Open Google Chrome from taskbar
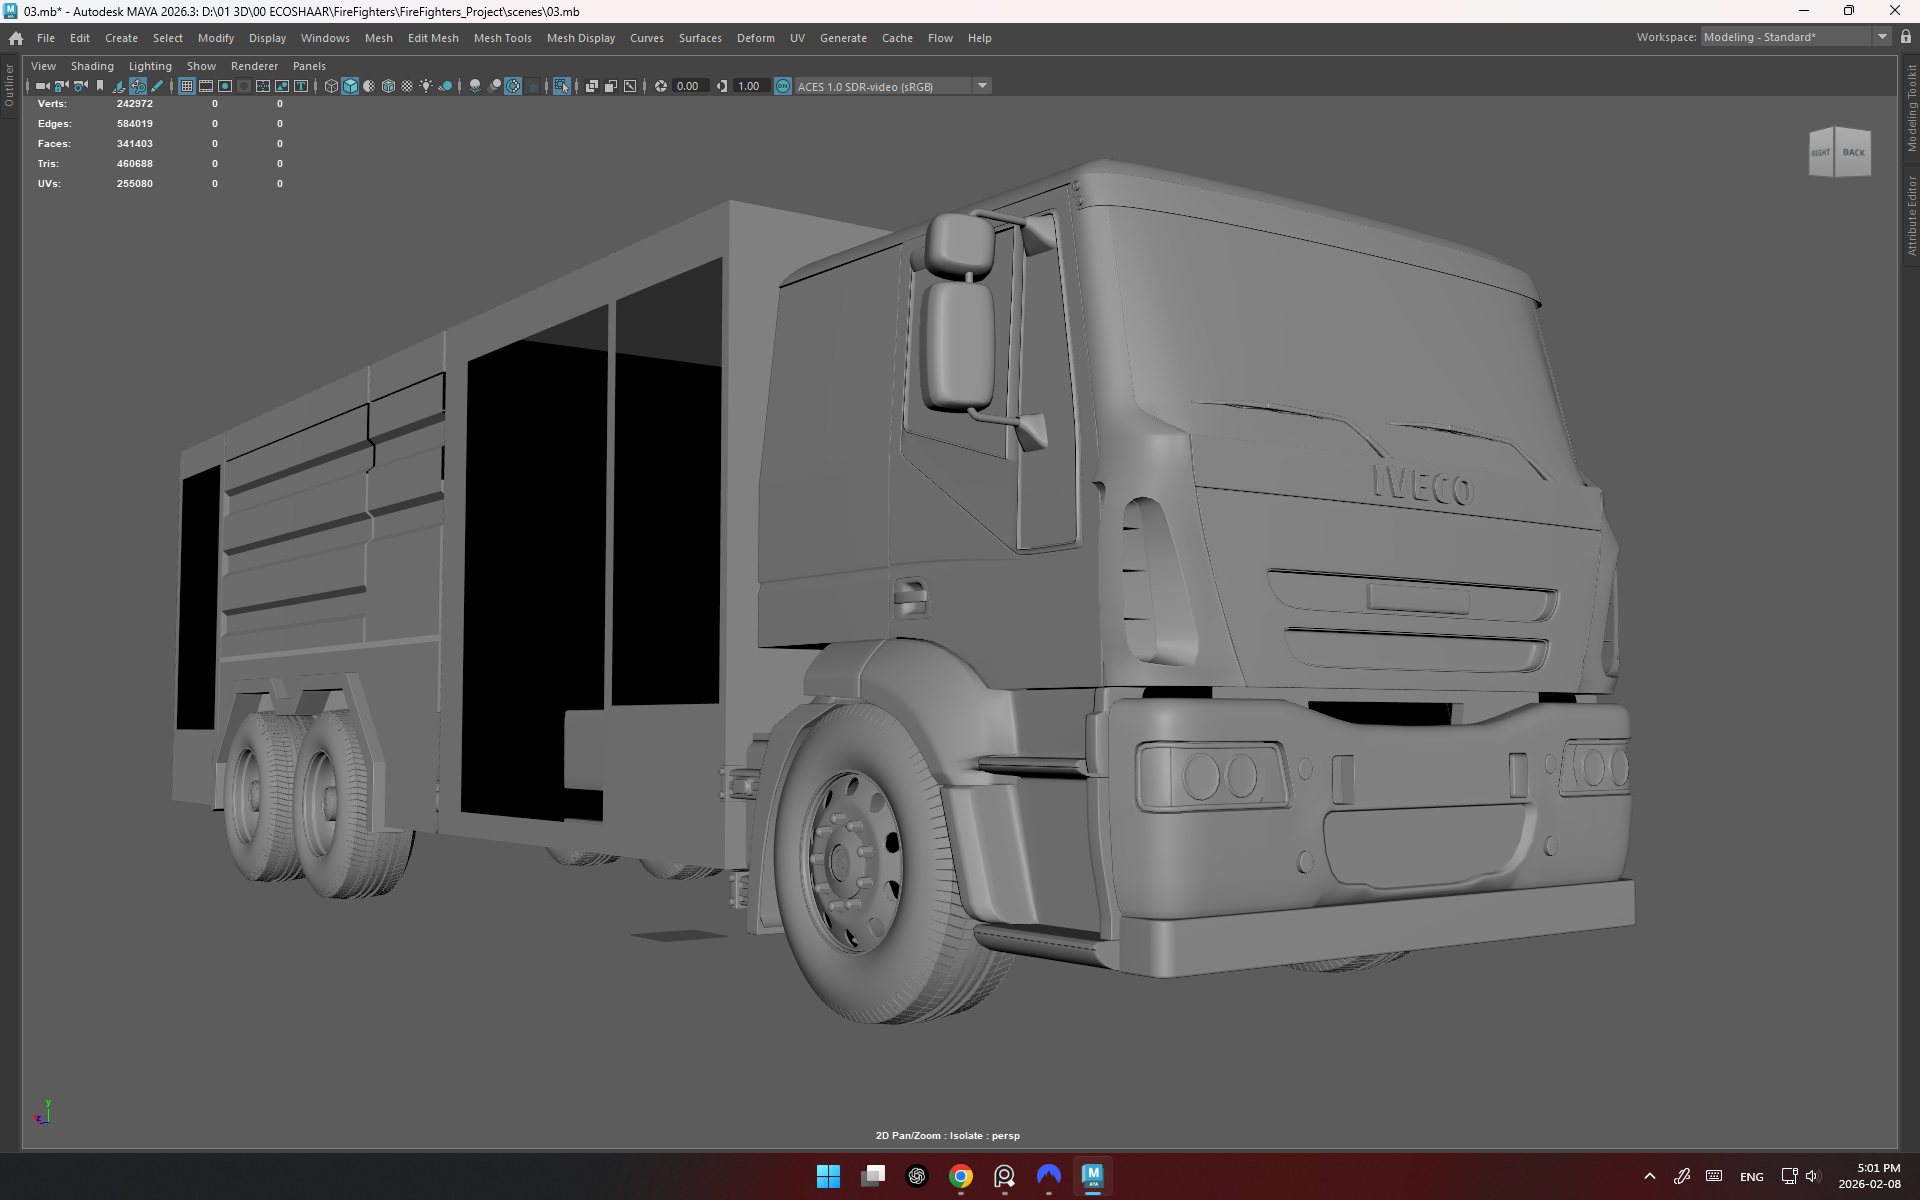 (960, 1176)
